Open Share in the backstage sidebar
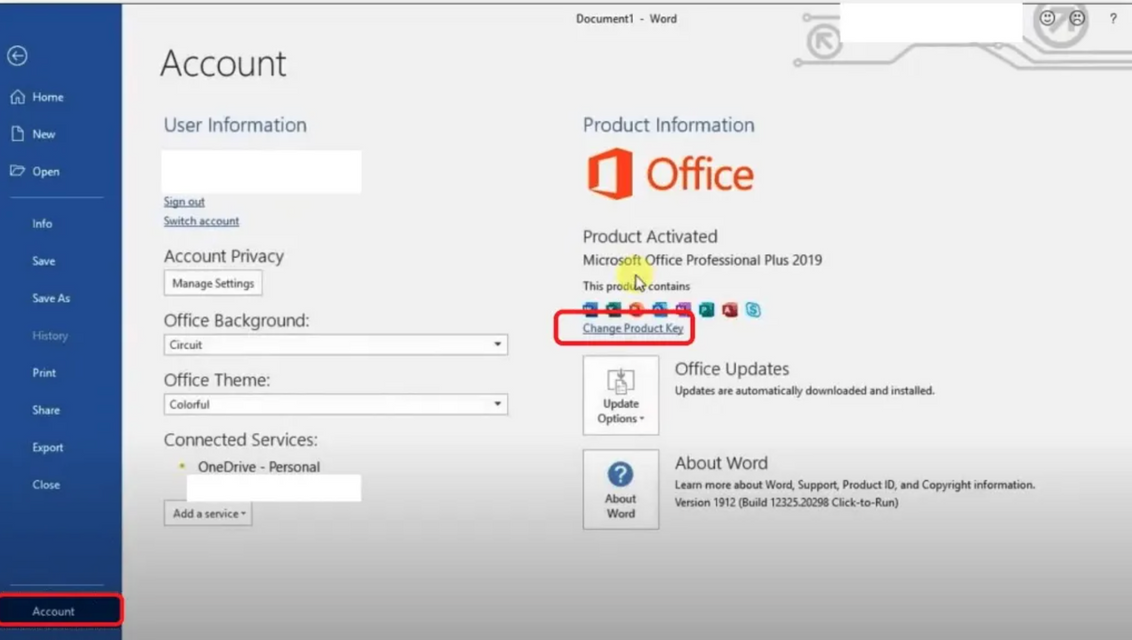 [45, 410]
